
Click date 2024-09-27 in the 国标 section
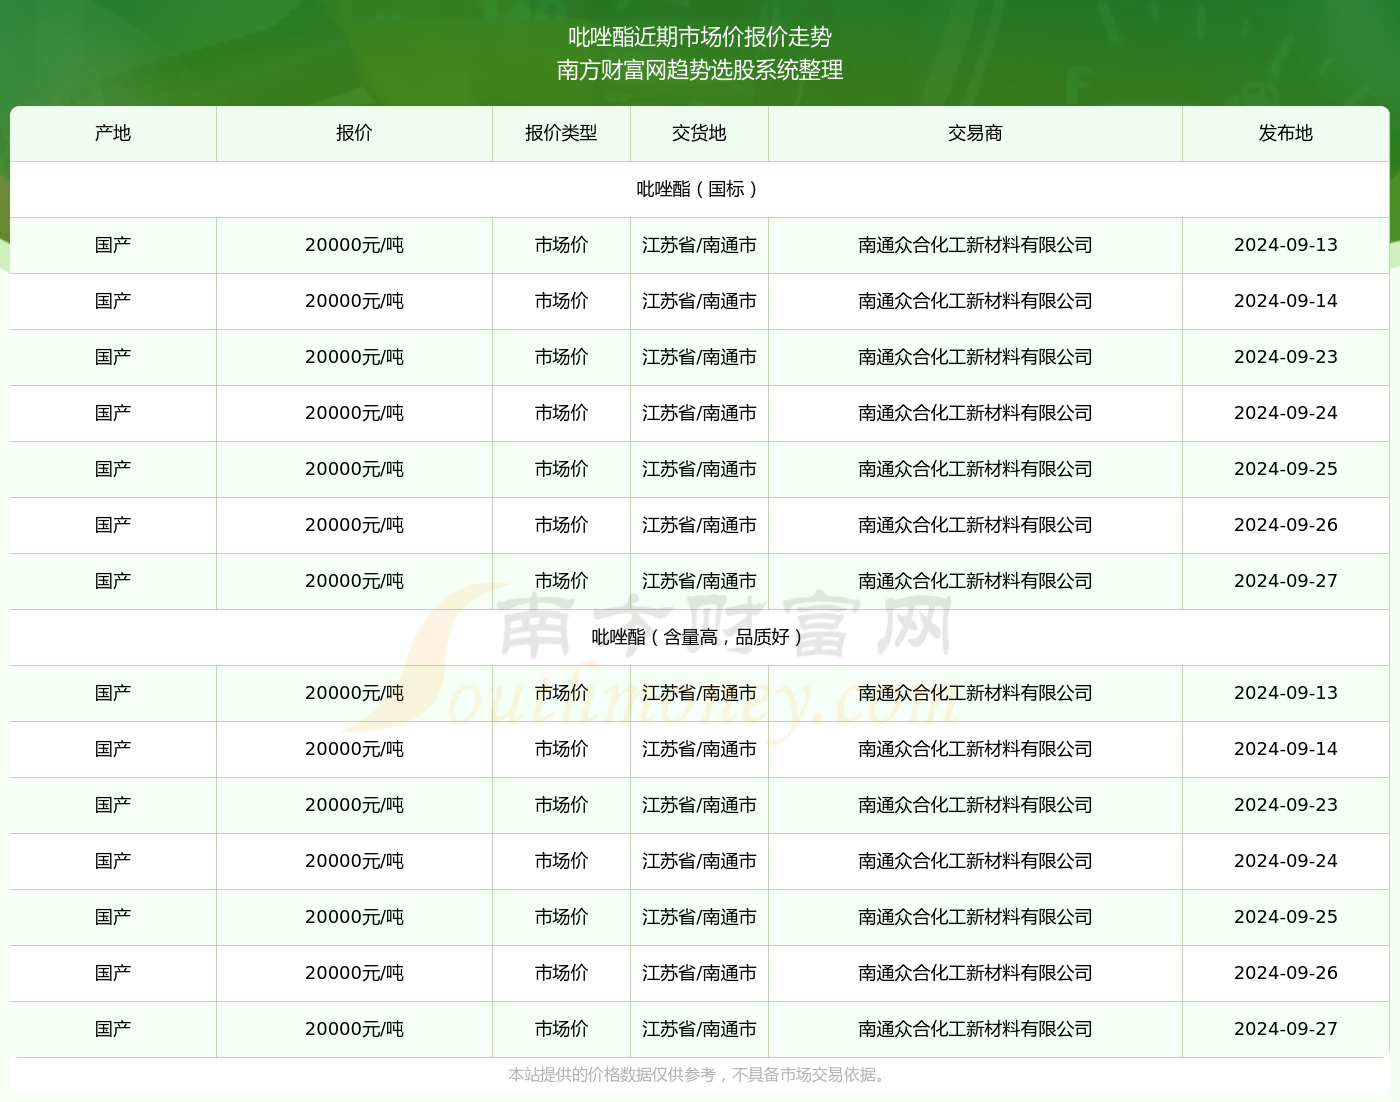[1285, 581]
